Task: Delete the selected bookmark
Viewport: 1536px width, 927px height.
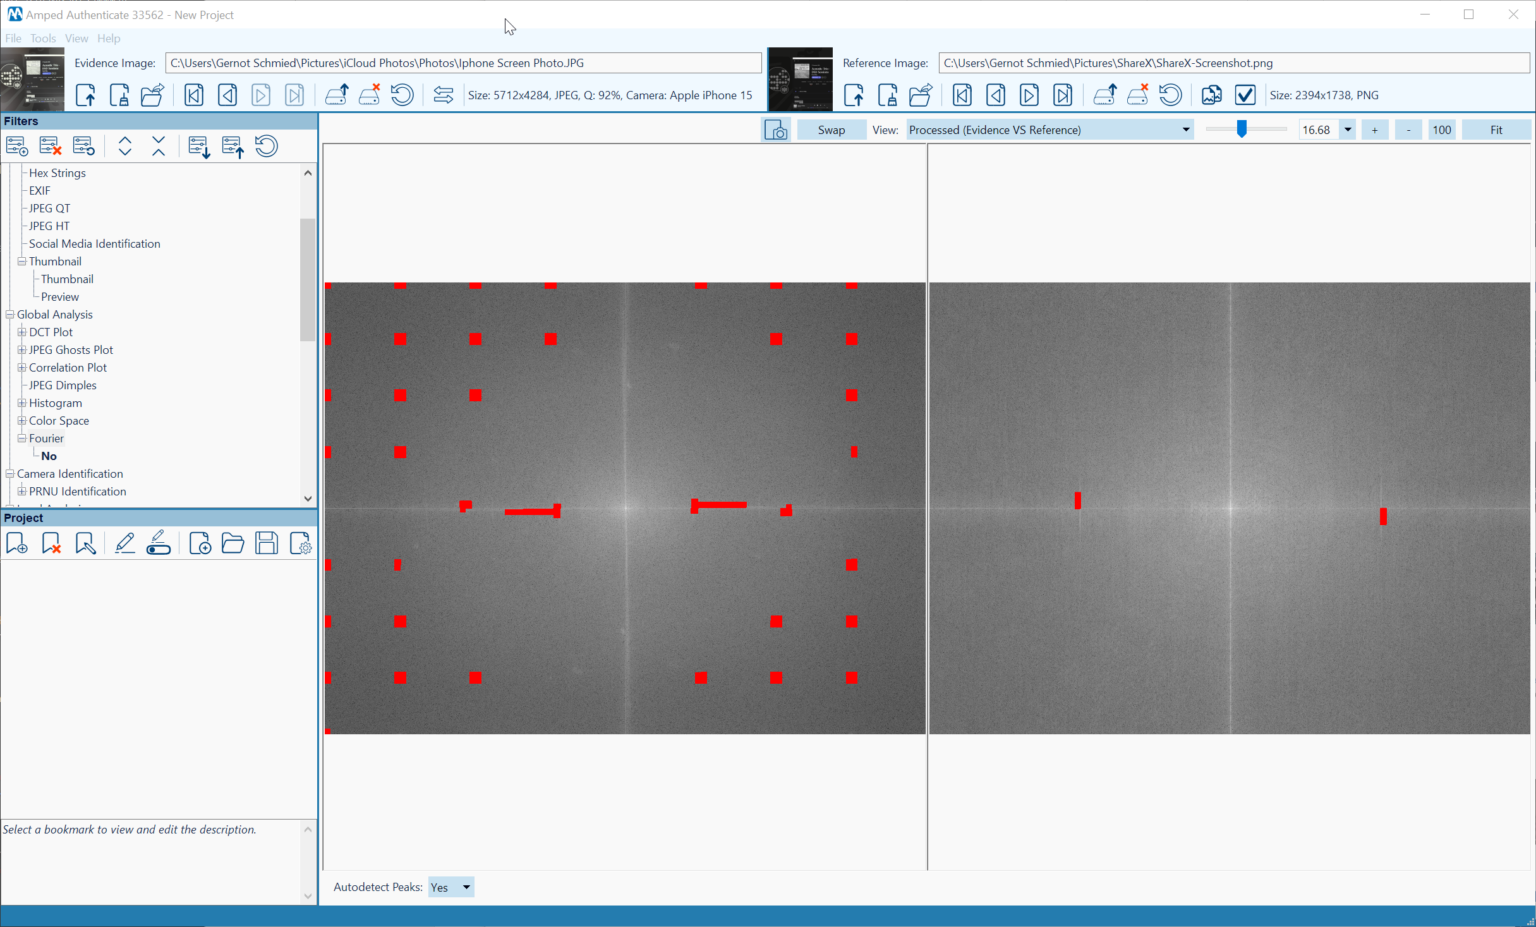Action: click(51, 543)
